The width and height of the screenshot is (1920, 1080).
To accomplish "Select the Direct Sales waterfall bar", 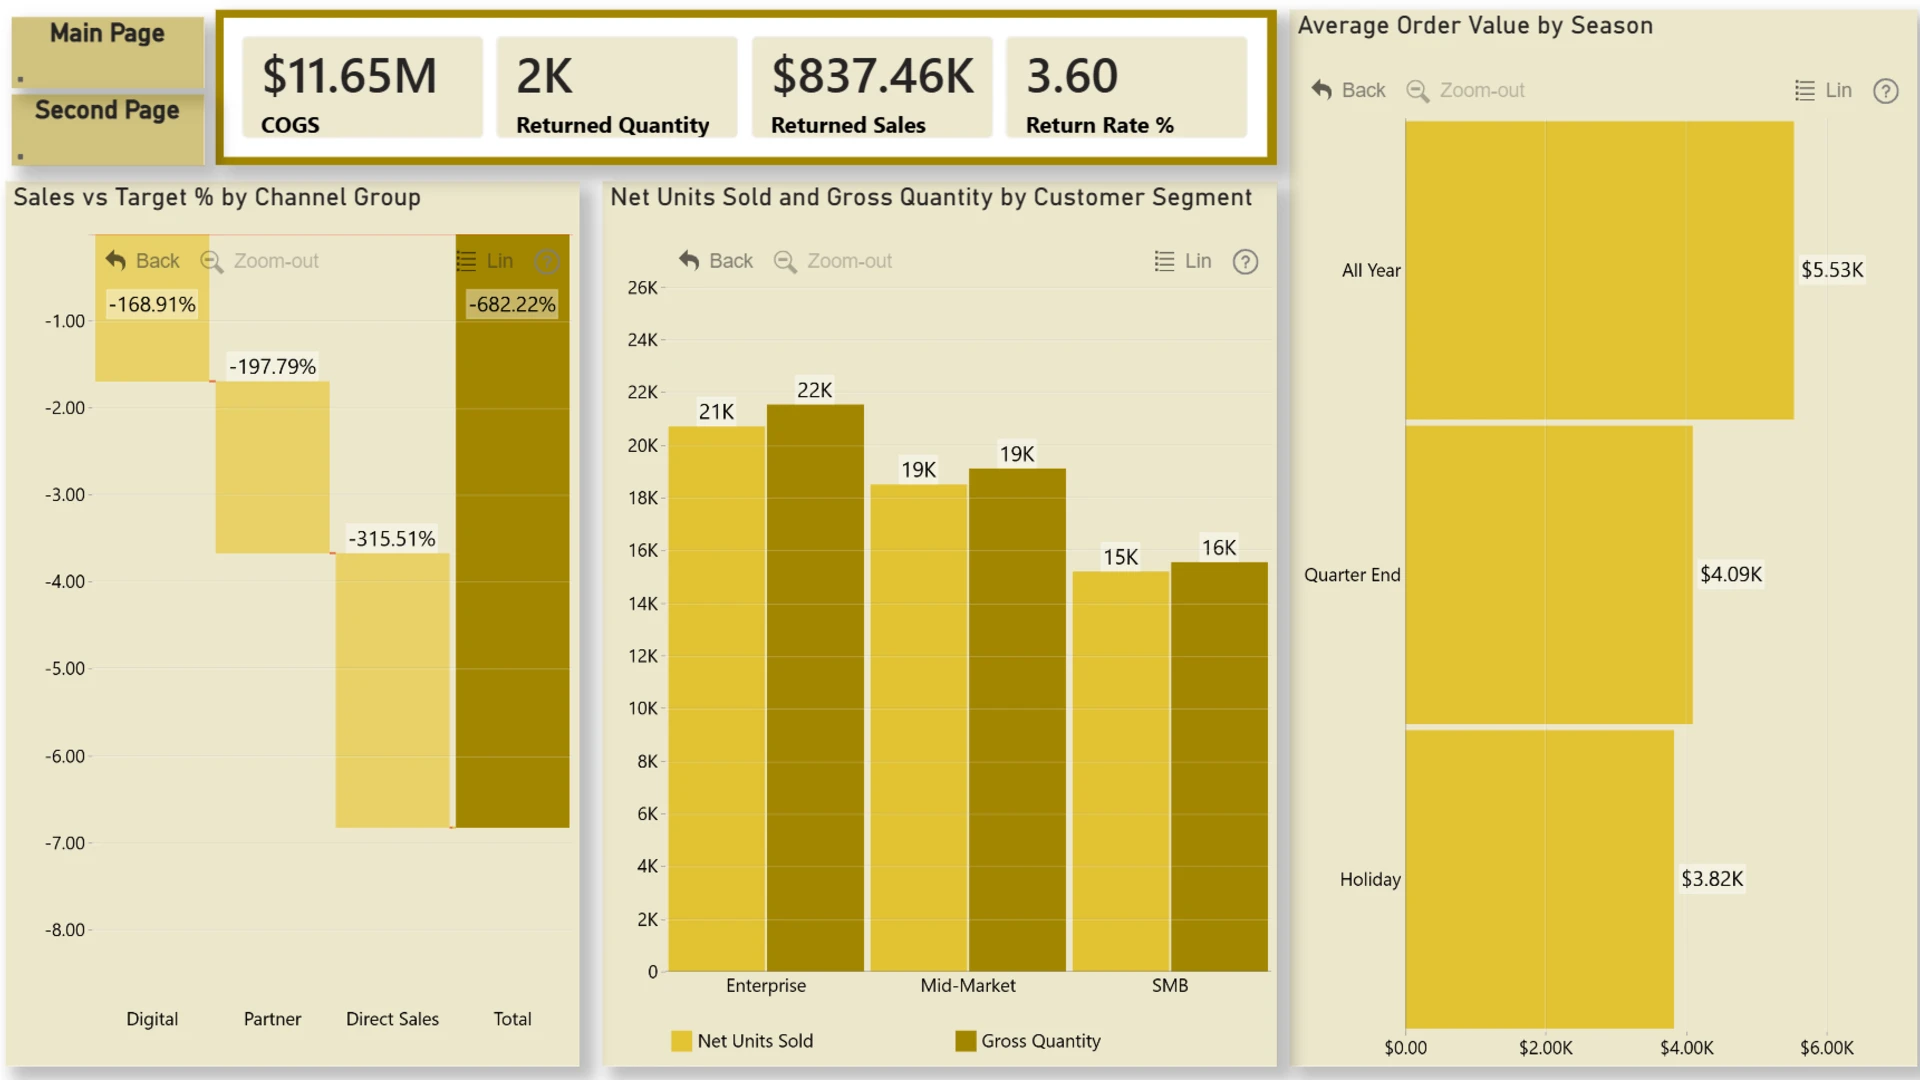I will [392, 690].
